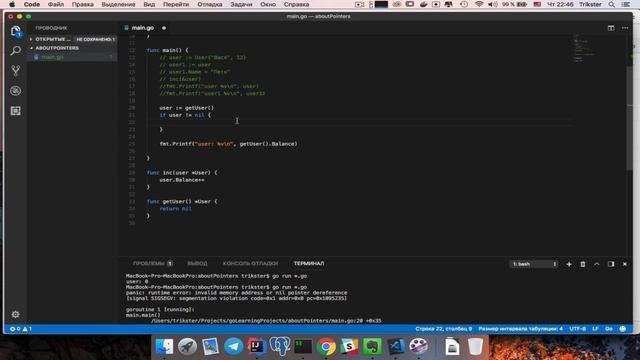
Task: Open IntelliJ IDEA from the Dock
Action: click(x=256, y=347)
